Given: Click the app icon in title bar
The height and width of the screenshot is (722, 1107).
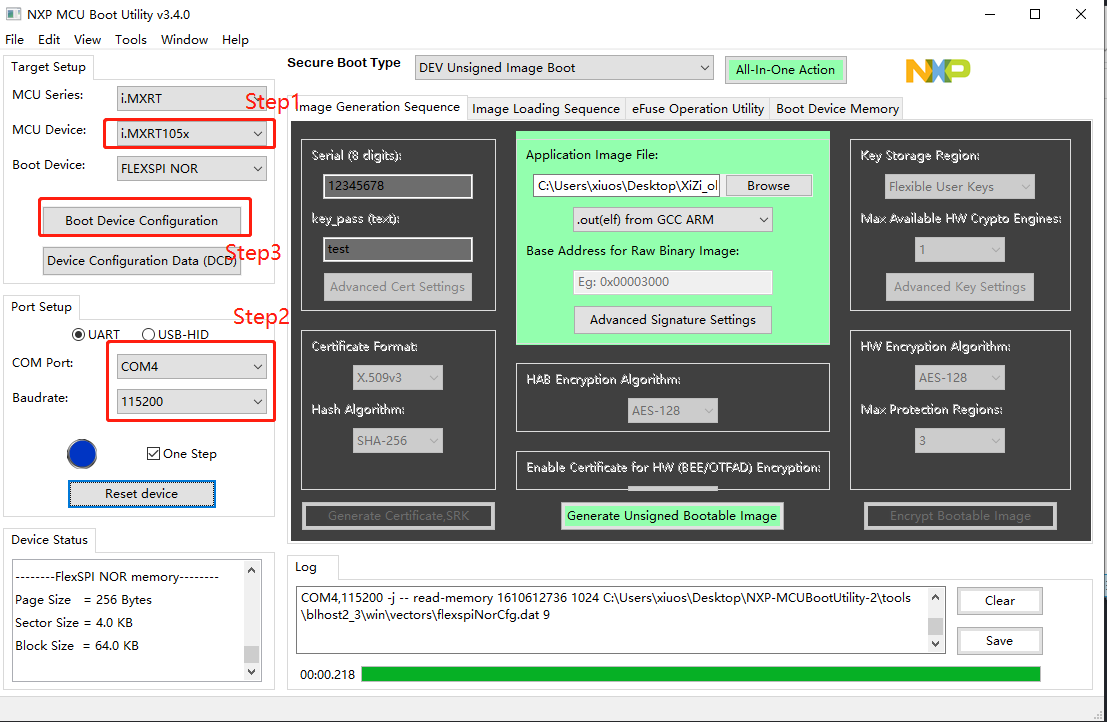Looking at the screenshot, I should coord(13,15).
